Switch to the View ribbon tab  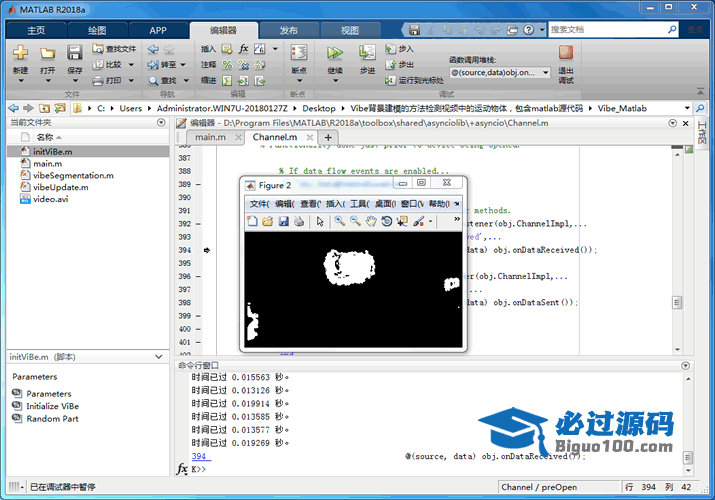click(350, 30)
